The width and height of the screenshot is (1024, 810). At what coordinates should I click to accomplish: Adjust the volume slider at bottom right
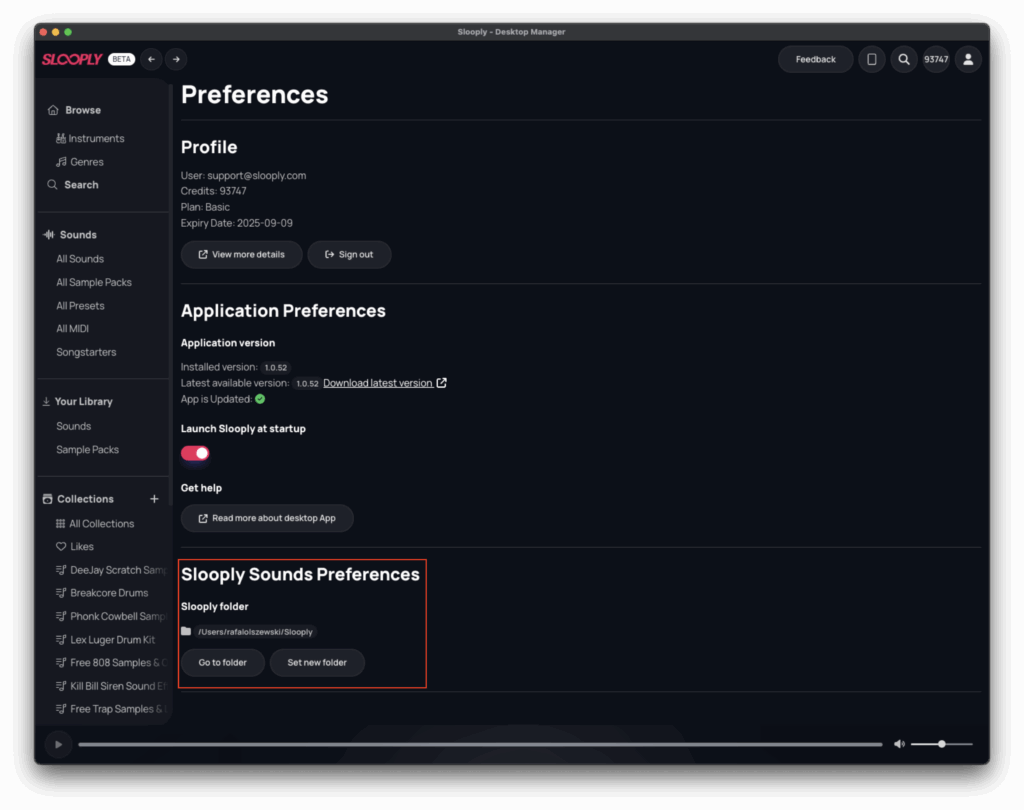(941, 744)
